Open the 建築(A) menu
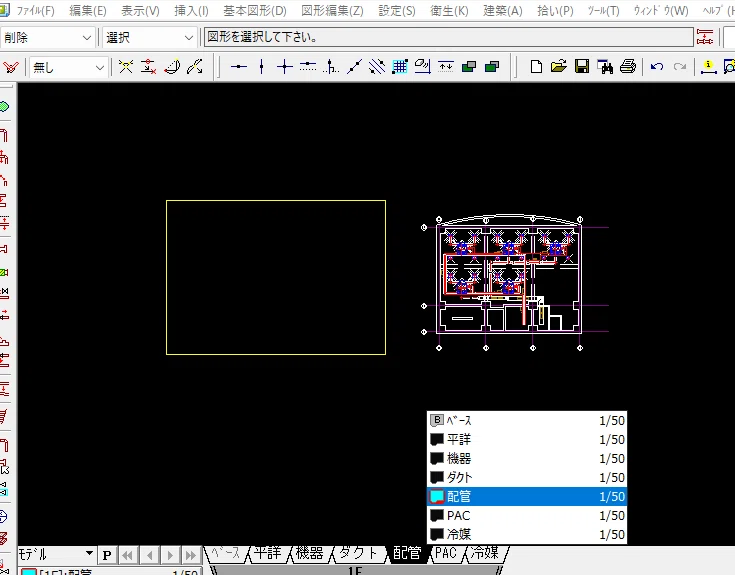Image resolution: width=735 pixels, height=575 pixels. click(502, 10)
